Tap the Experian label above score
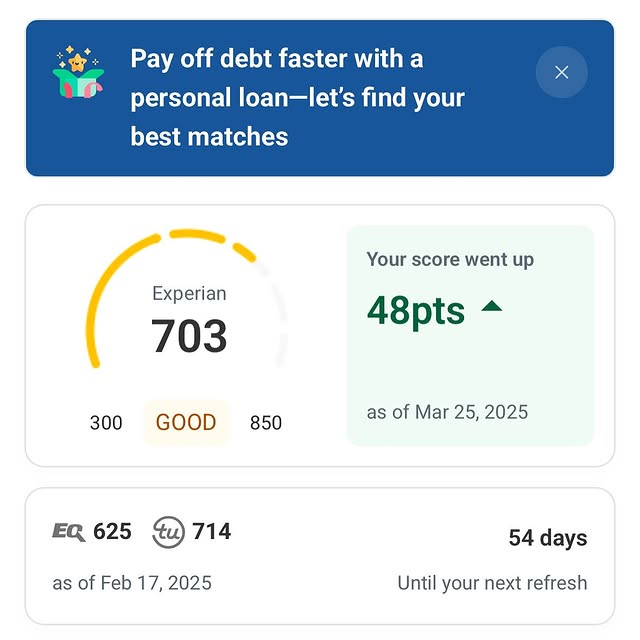 (x=189, y=294)
